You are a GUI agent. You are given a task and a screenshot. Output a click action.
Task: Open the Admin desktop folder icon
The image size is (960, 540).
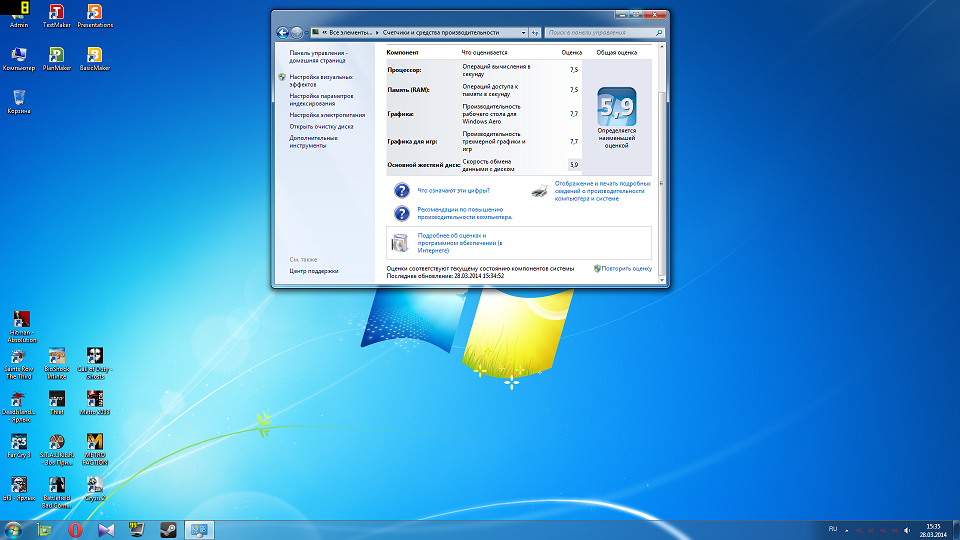point(20,15)
